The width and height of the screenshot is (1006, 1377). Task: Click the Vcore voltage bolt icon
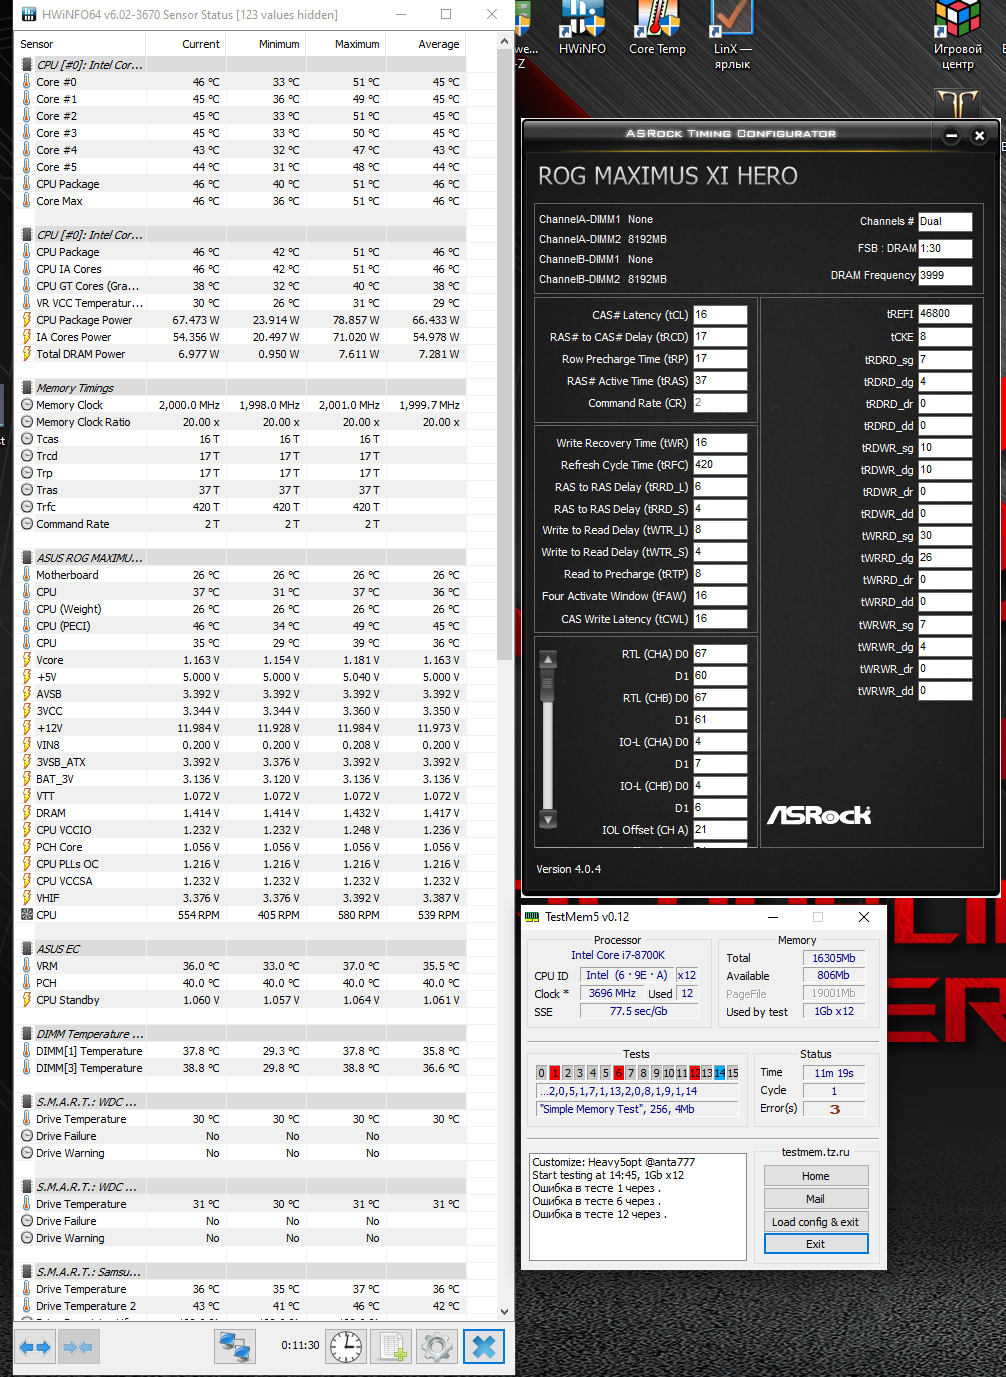pyautogui.click(x=27, y=660)
